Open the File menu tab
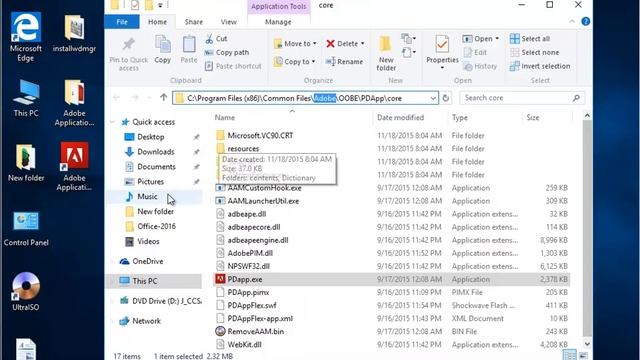 [122, 22]
